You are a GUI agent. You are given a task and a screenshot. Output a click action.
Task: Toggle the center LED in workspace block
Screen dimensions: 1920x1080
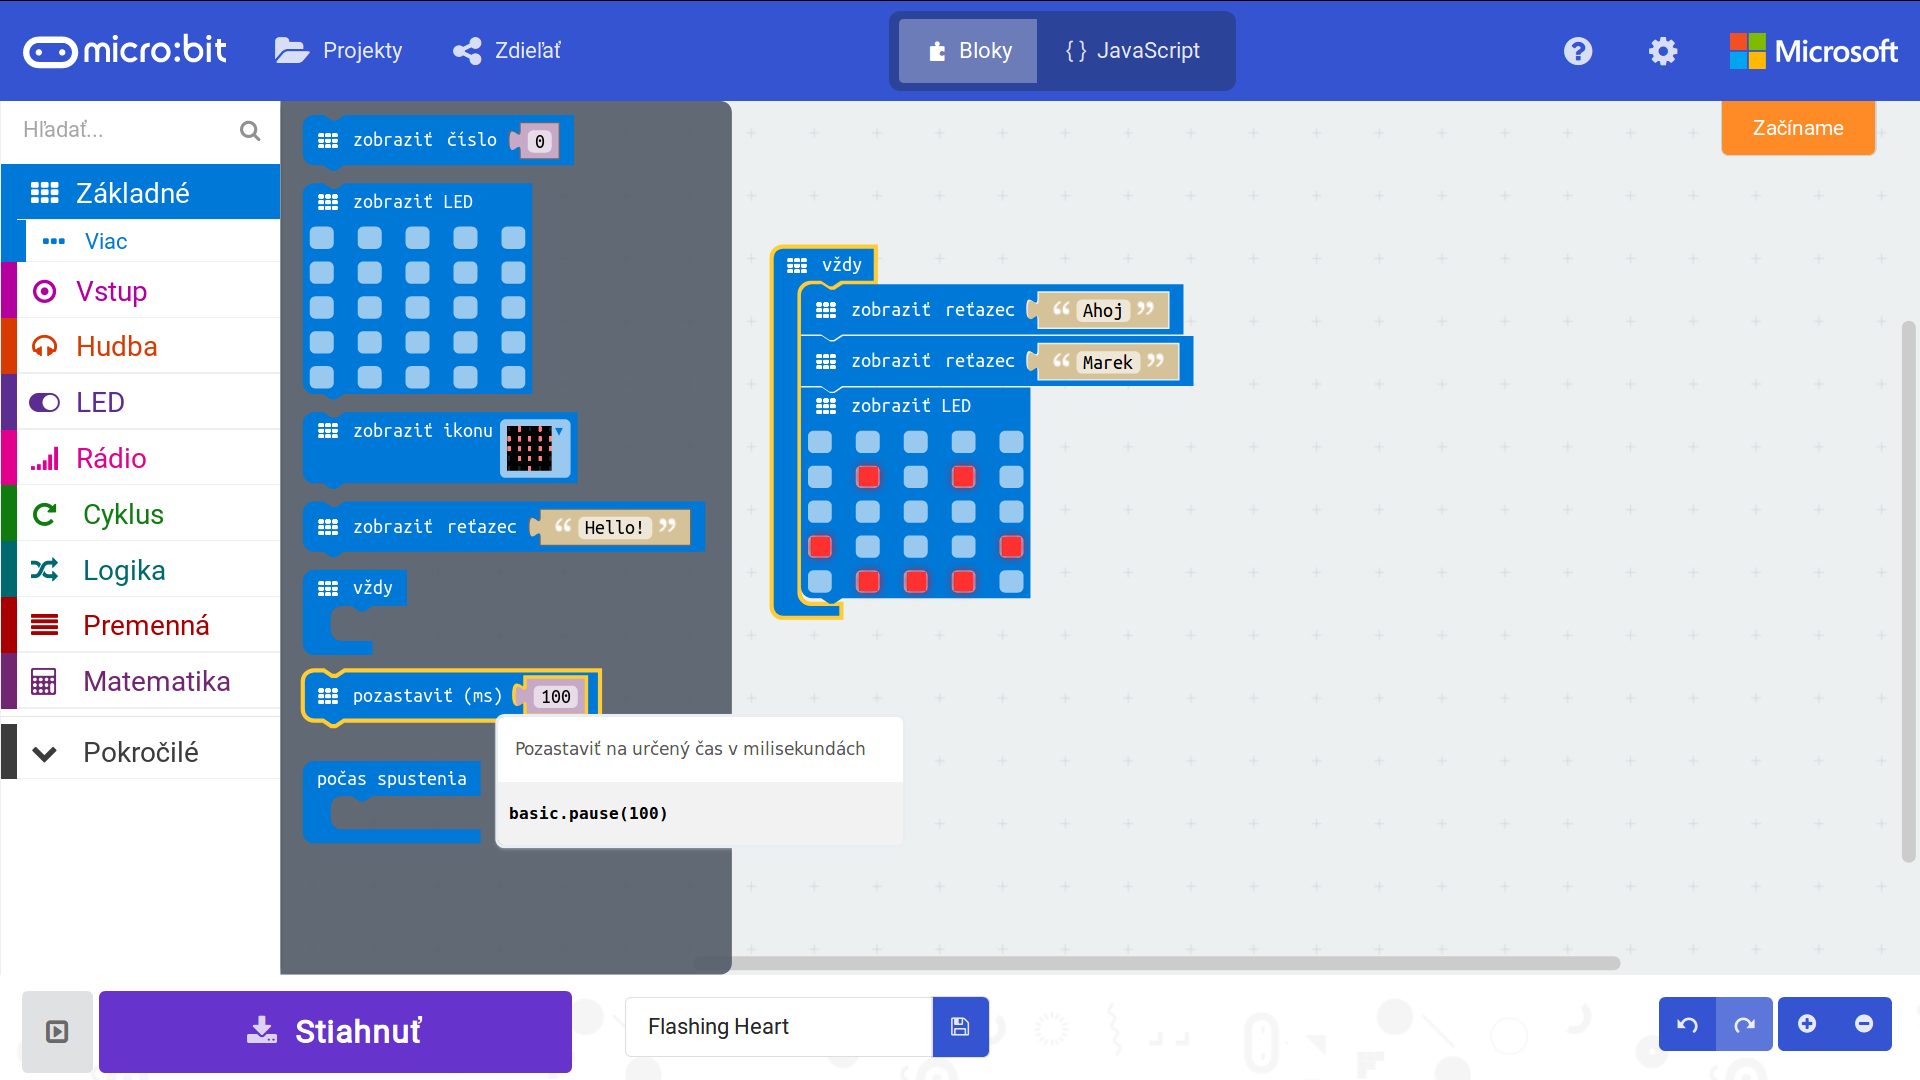pyautogui.click(x=916, y=512)
